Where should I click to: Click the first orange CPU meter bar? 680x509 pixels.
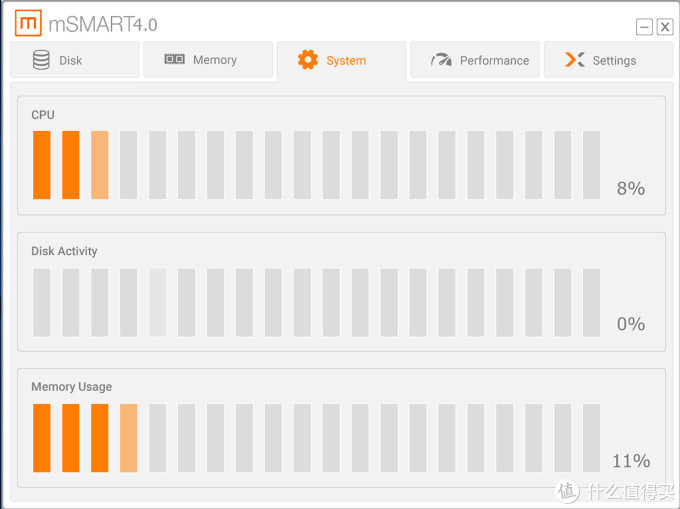point(41,165)
